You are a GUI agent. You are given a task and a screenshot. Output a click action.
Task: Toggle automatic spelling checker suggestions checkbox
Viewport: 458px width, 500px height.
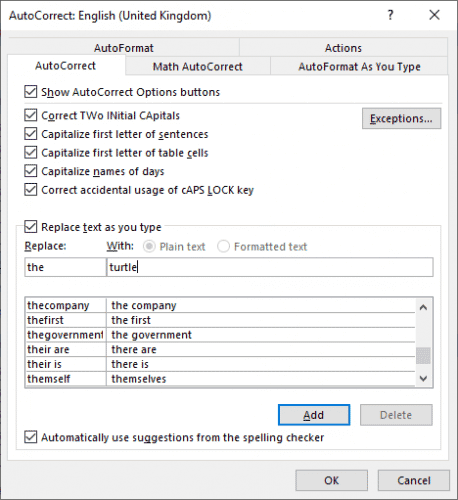point(31,437)
